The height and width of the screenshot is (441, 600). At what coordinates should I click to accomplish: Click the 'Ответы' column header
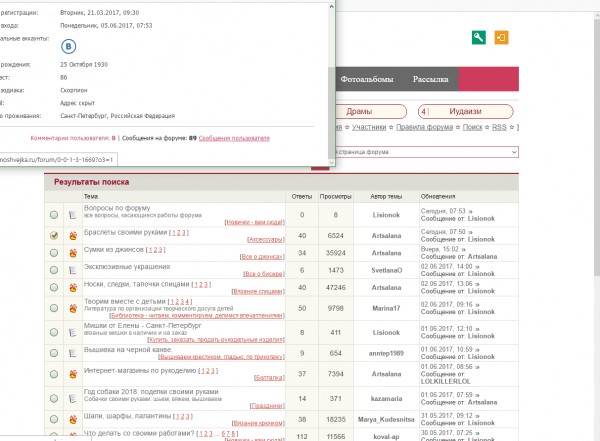[302, 196]
